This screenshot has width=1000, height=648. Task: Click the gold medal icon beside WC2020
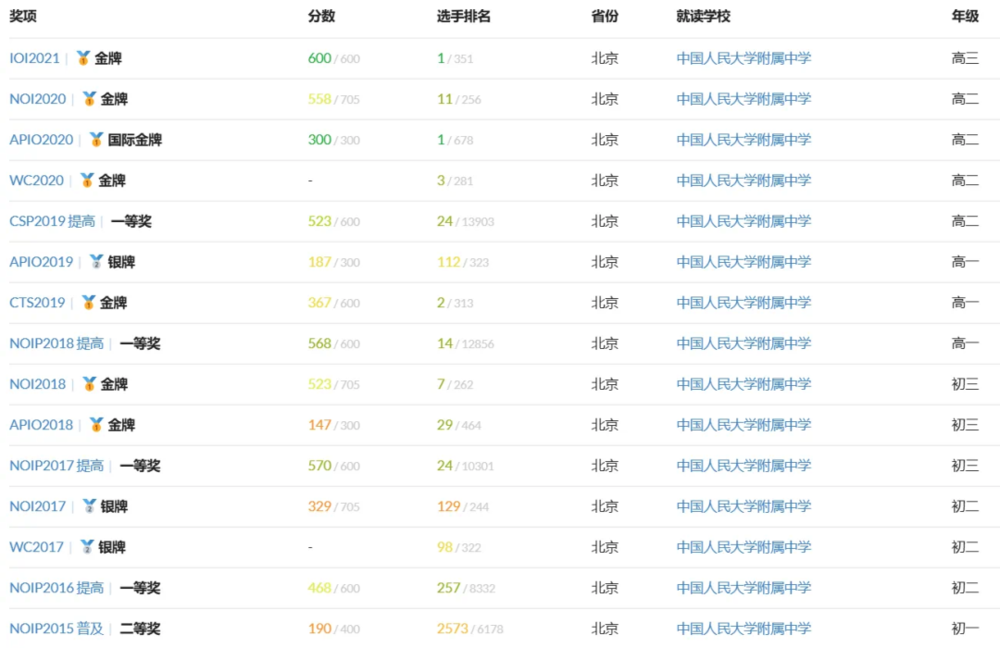(87, 181)
